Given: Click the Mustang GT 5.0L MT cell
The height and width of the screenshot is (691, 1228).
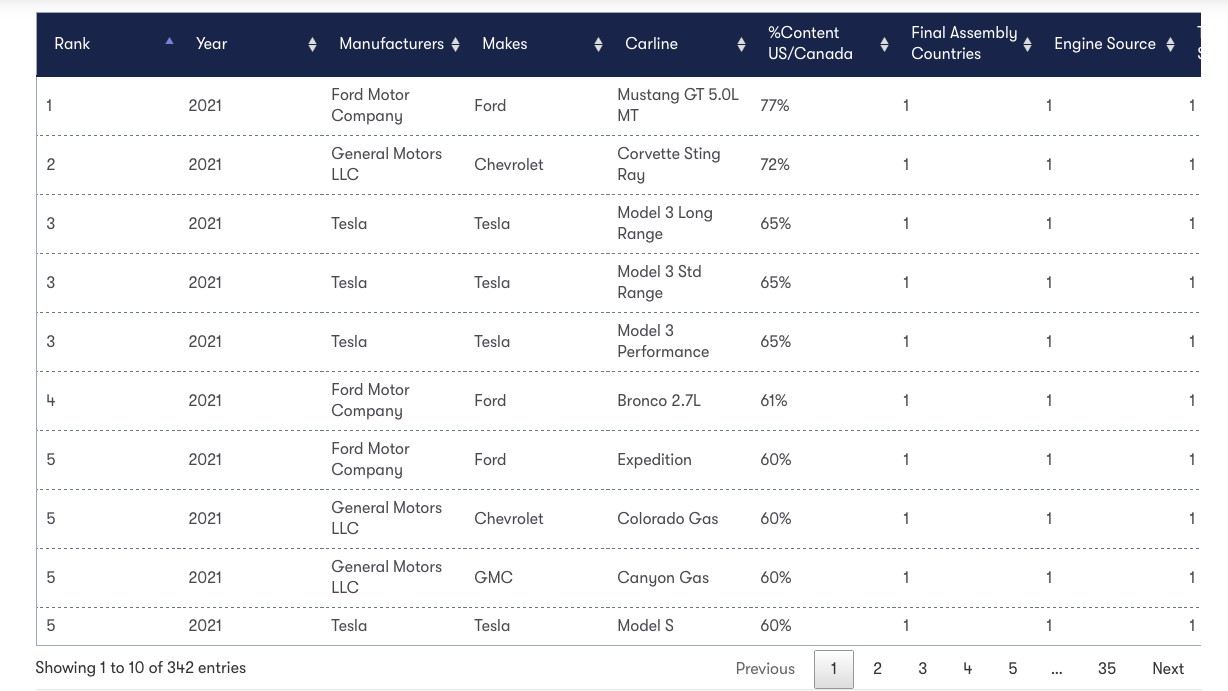Looking at the screenshot, I should (677, 105).
